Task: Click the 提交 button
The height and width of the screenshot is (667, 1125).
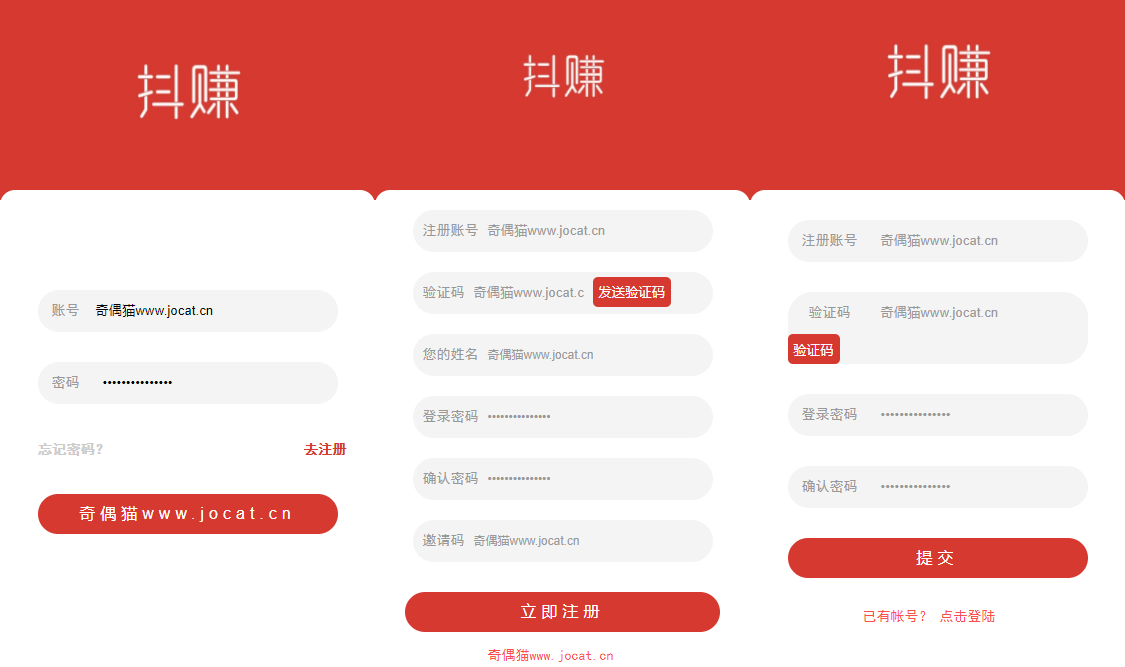Action: (938, 558)
